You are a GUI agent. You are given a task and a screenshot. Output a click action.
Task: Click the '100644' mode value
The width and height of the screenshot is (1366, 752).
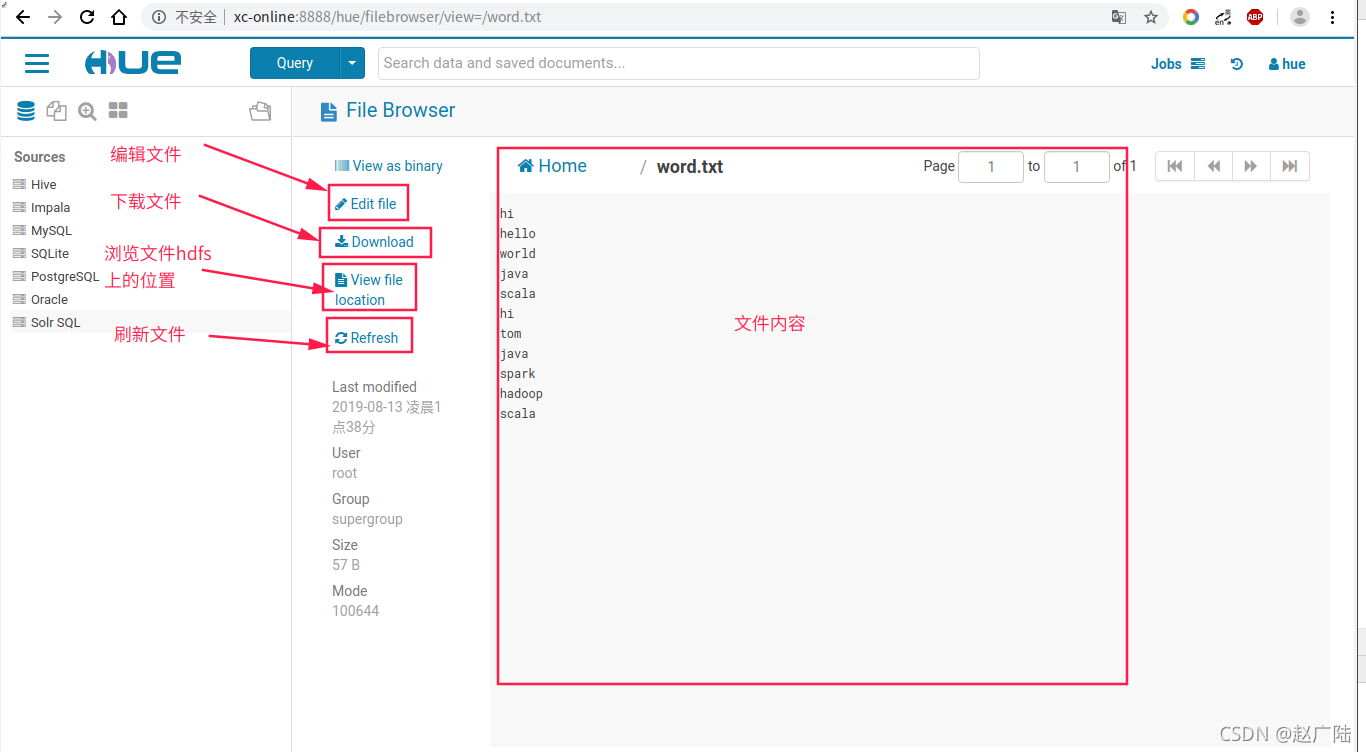click(x=355, y=611)
